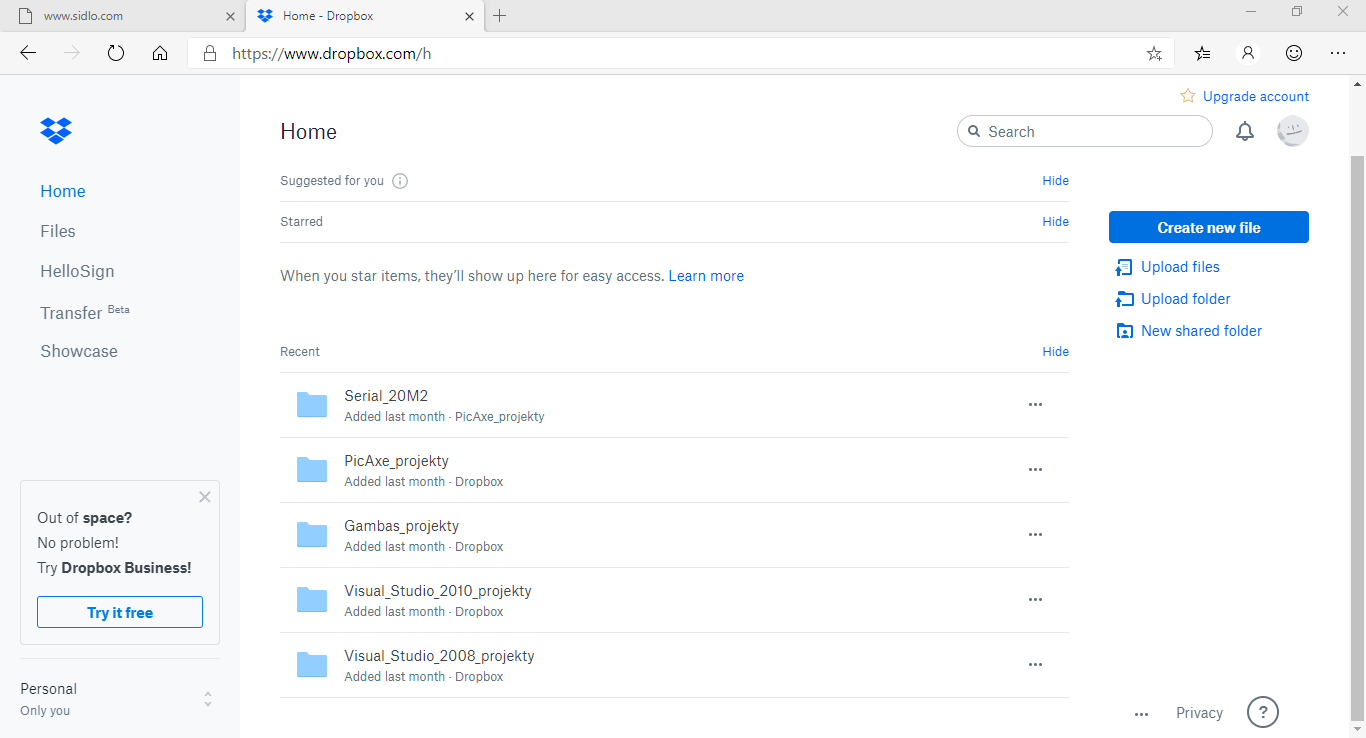Click the info icon beside Suggested for you

pyautogui.click(x=400, y=181)
